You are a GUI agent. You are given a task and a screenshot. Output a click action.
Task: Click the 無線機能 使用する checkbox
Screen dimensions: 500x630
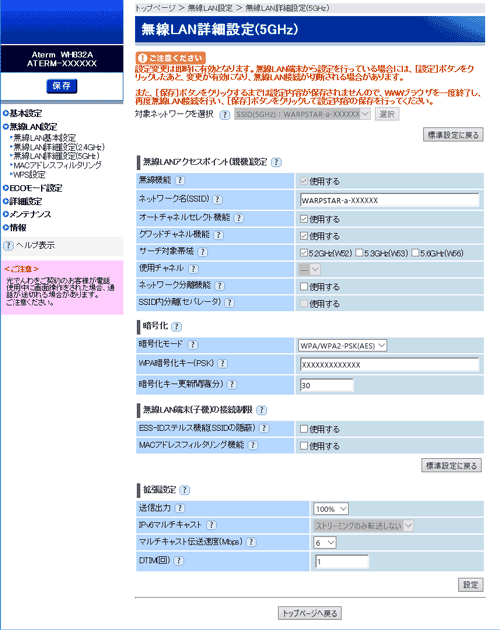tap(304, 181)
